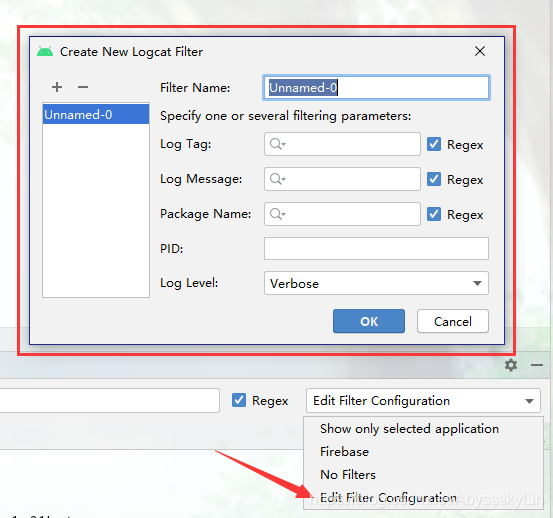Click into the PID field

point(376,249)
